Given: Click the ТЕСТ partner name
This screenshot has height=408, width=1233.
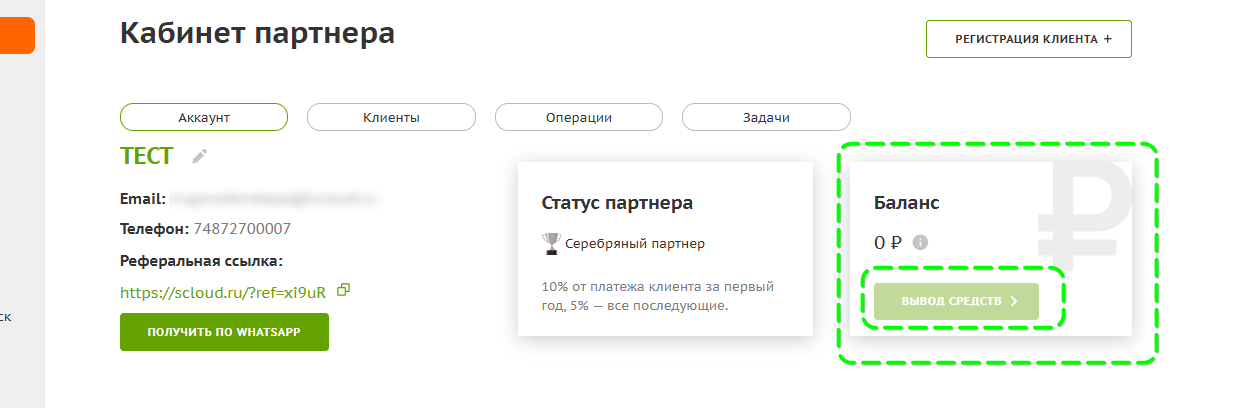Looking at the screenshot, I should (146, 156).
